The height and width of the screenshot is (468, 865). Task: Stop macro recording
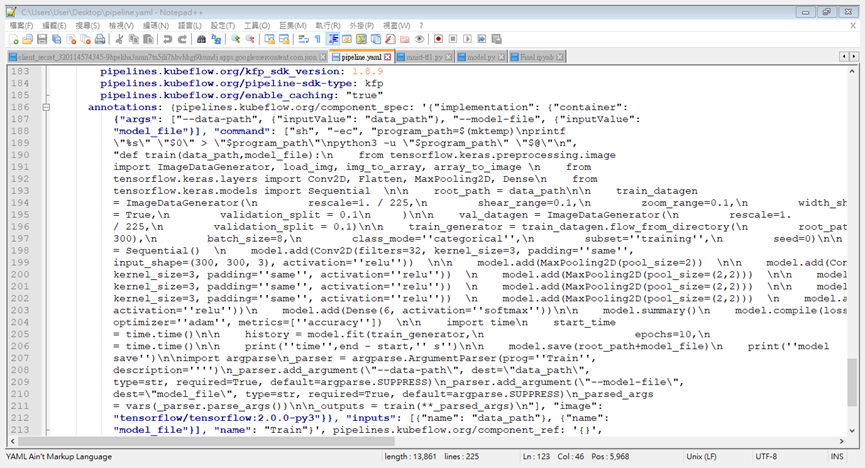(453, 39)
